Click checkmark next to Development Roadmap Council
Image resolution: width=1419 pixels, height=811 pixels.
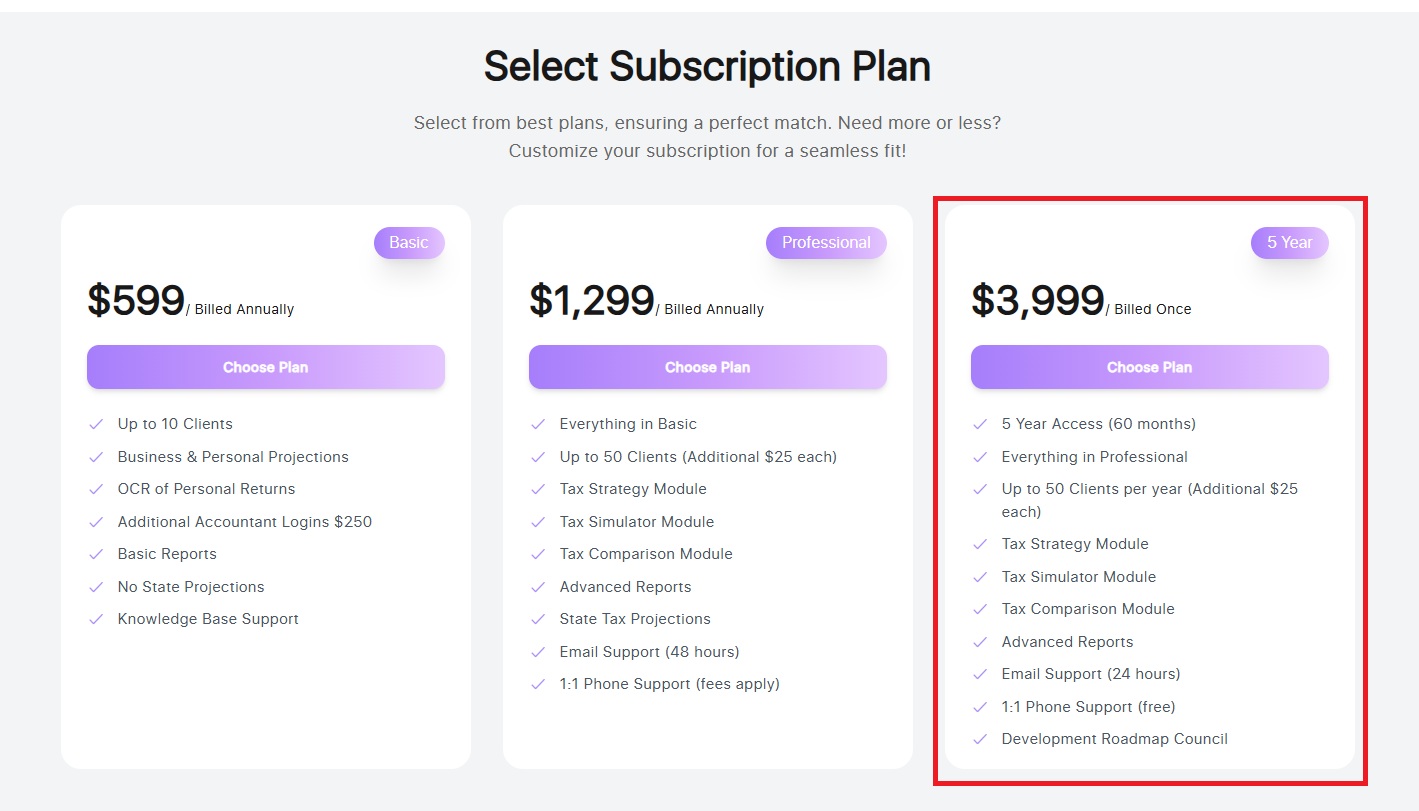pyautogui.click(x=980, y=739)
